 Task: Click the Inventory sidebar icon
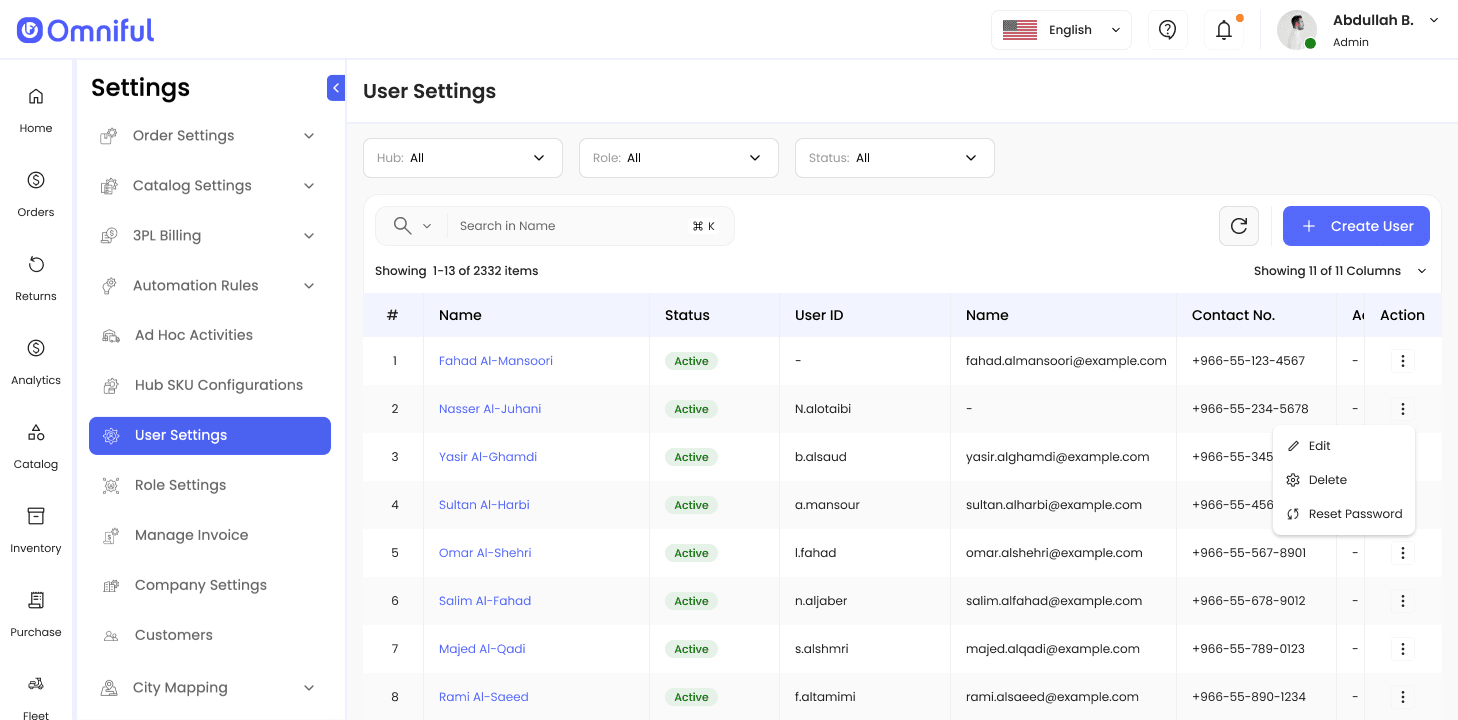tap(36, 528)
